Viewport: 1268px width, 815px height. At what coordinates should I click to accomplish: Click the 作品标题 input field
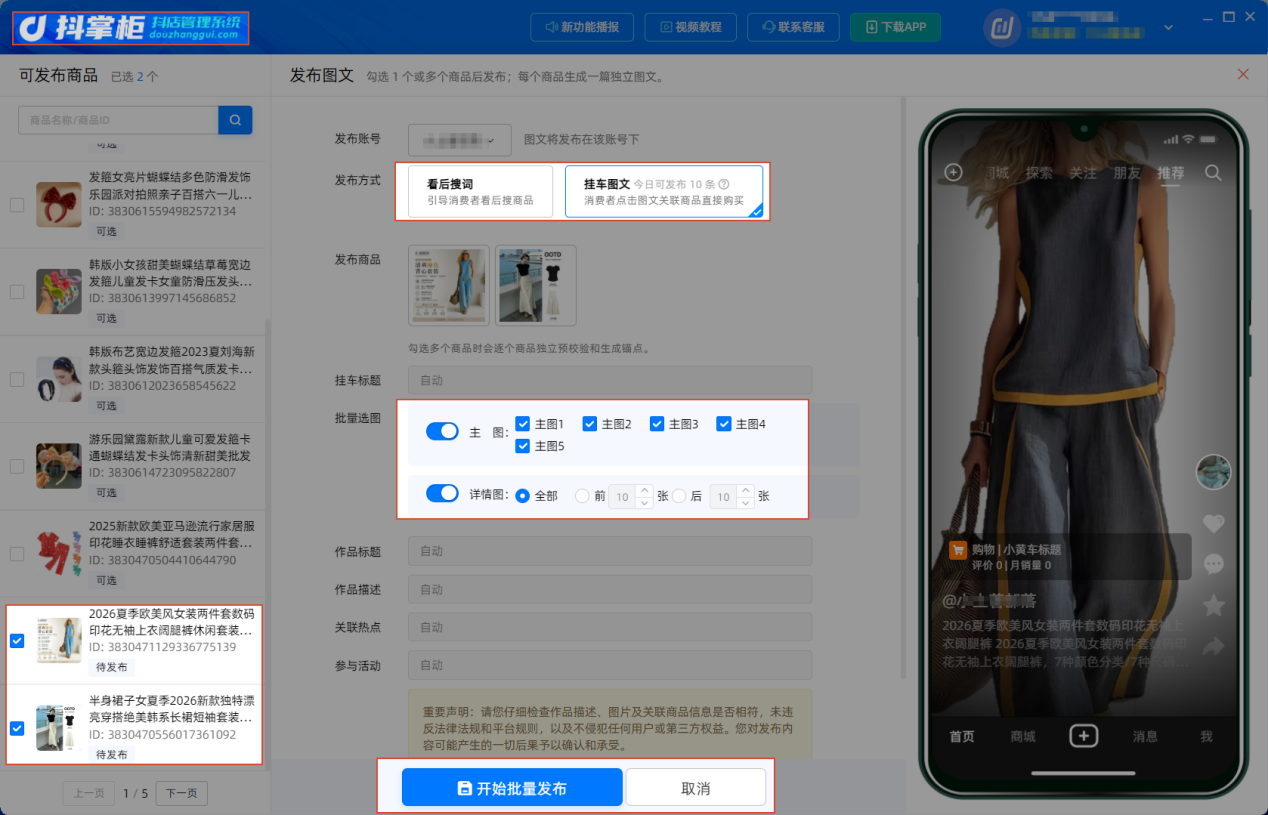point(610,551)
